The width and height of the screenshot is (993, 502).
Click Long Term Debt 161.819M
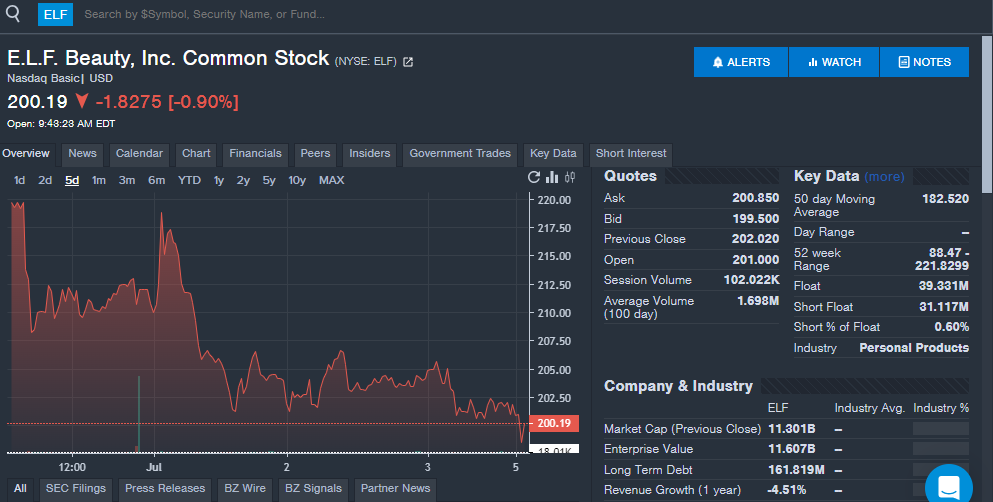click(796, 470)
